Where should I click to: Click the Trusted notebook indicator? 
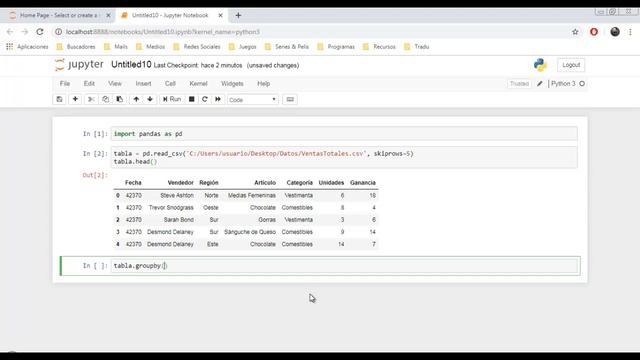pos(519,84)
